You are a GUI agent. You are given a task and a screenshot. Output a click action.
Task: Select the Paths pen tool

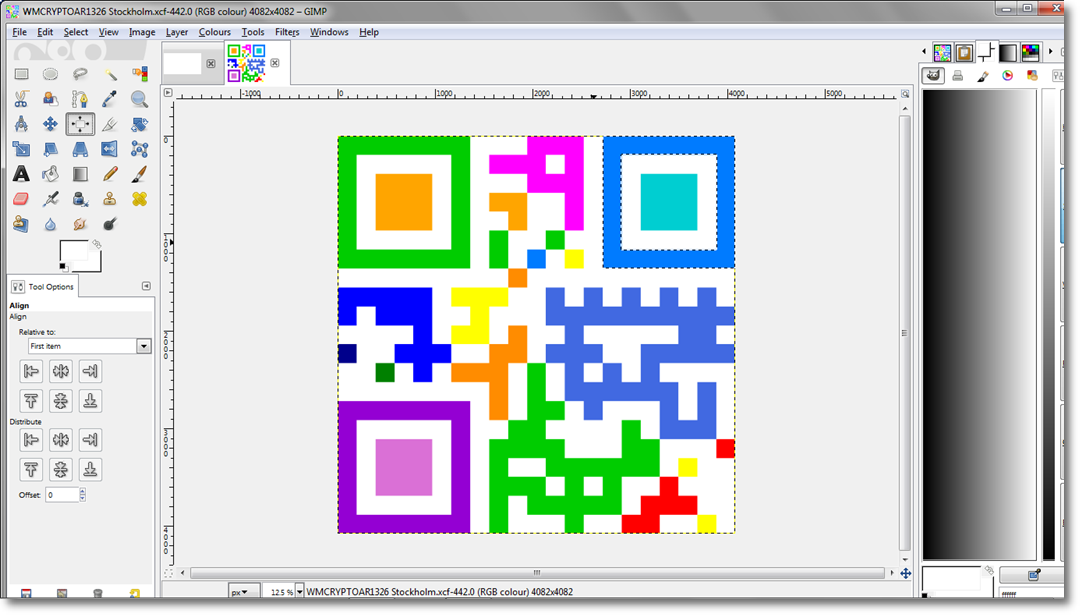[x=80, y=99]
